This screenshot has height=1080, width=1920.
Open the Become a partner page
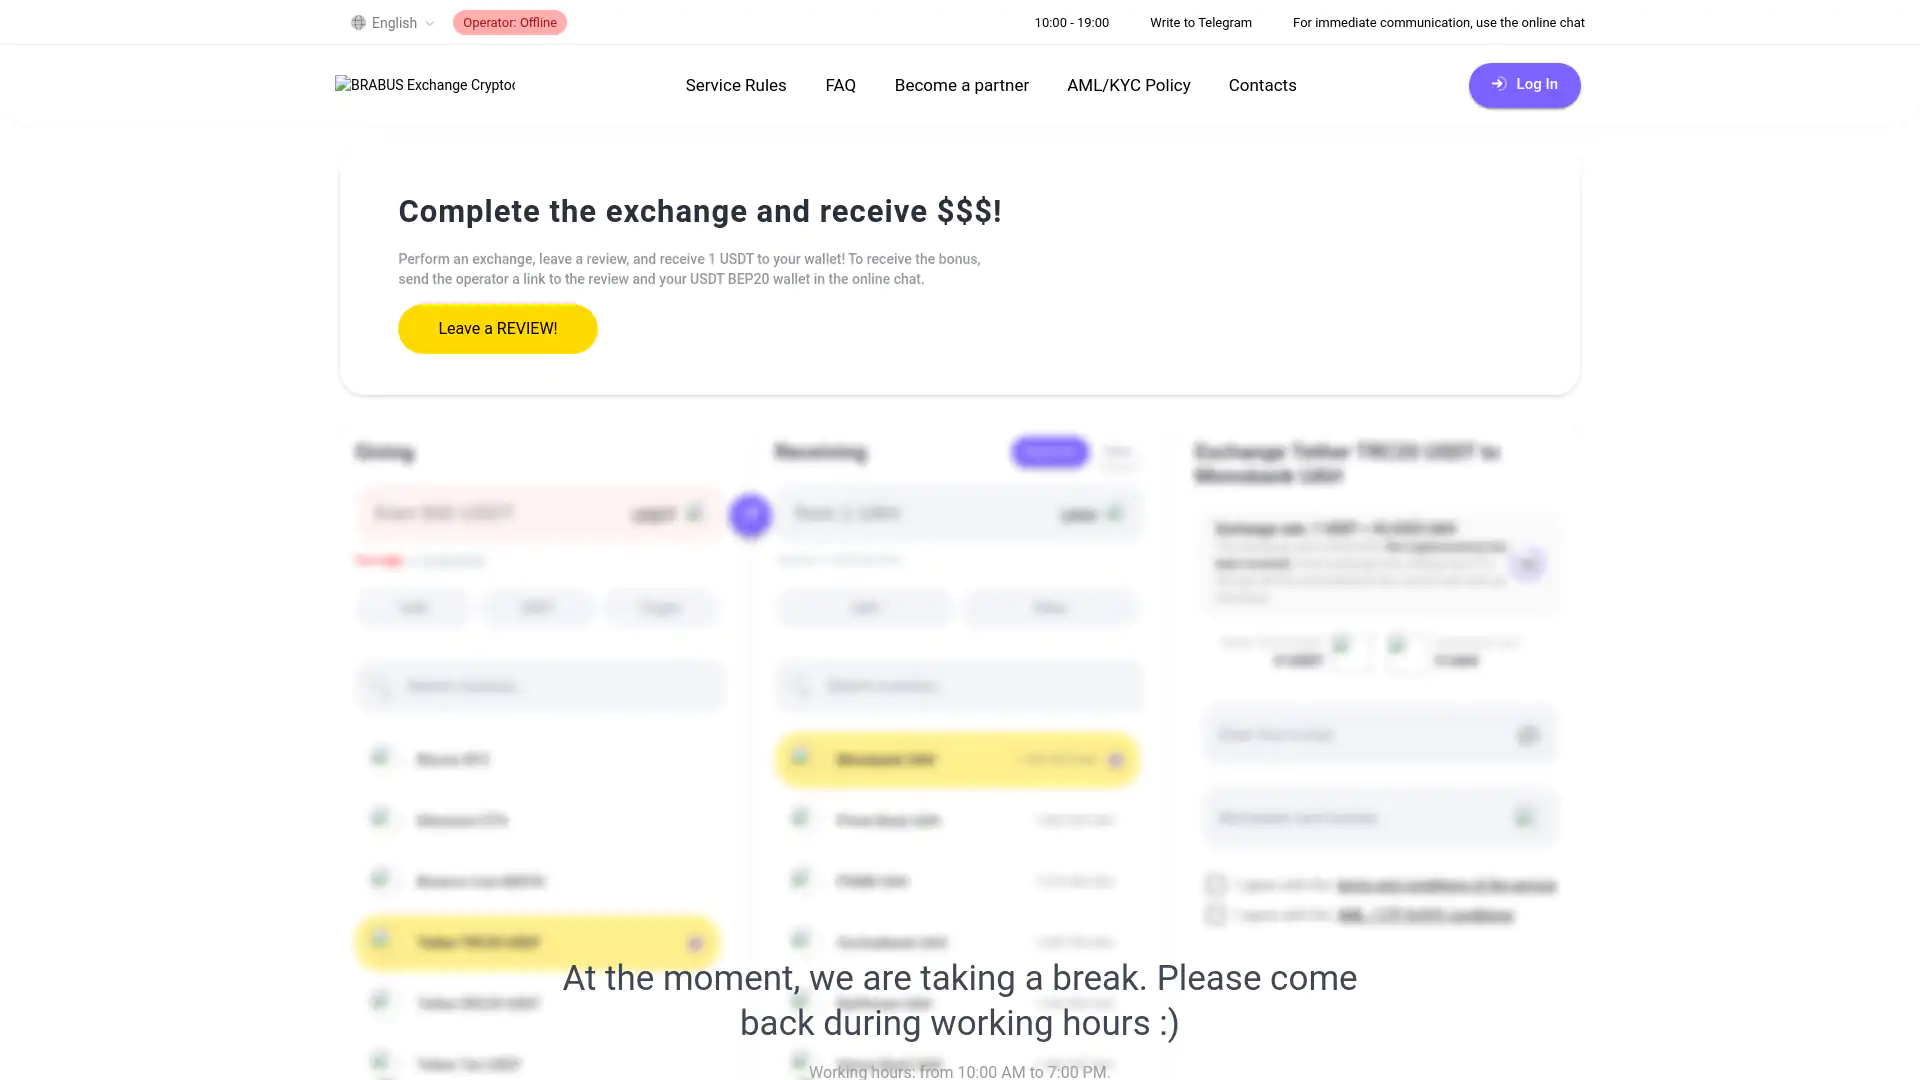pyautogui.click(x=961, y=85)
